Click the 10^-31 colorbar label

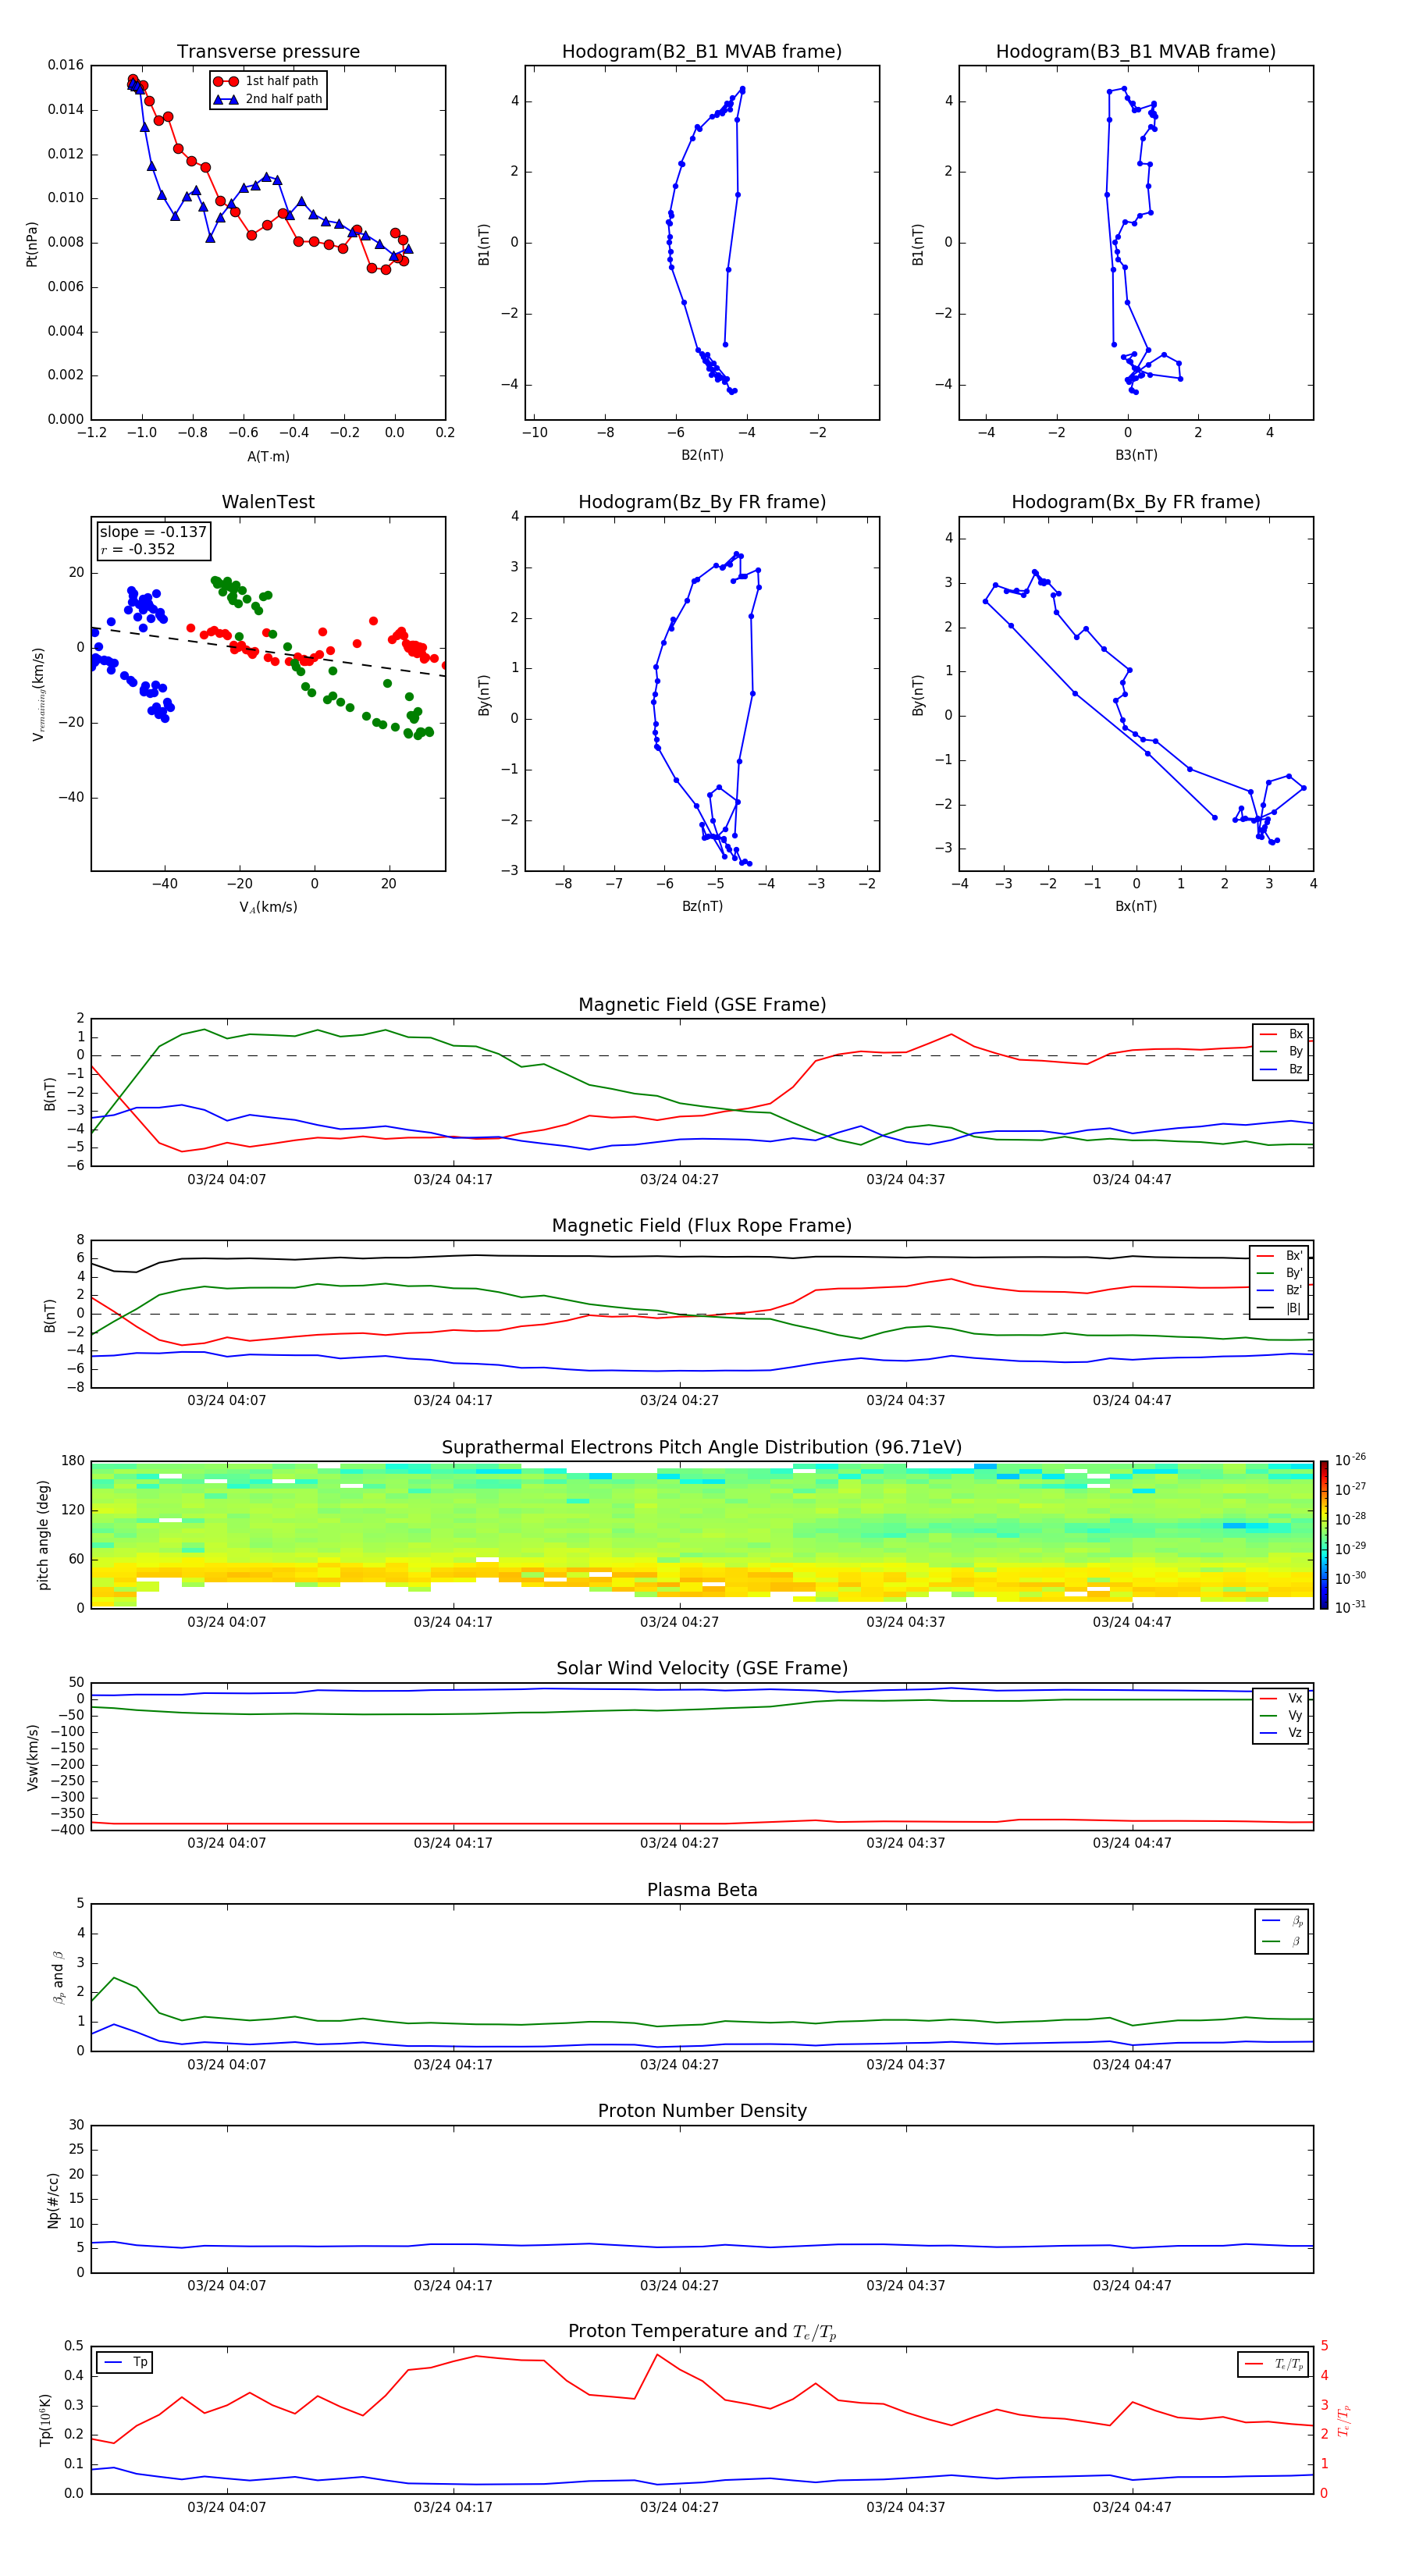1350,1607
